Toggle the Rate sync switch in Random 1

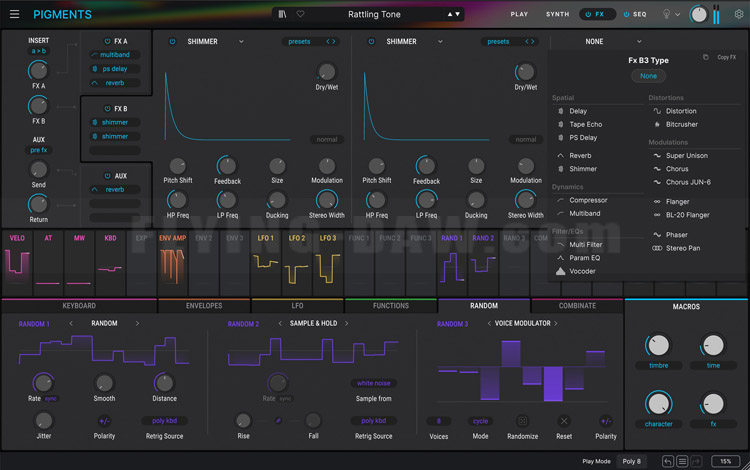tap(50, 398)
